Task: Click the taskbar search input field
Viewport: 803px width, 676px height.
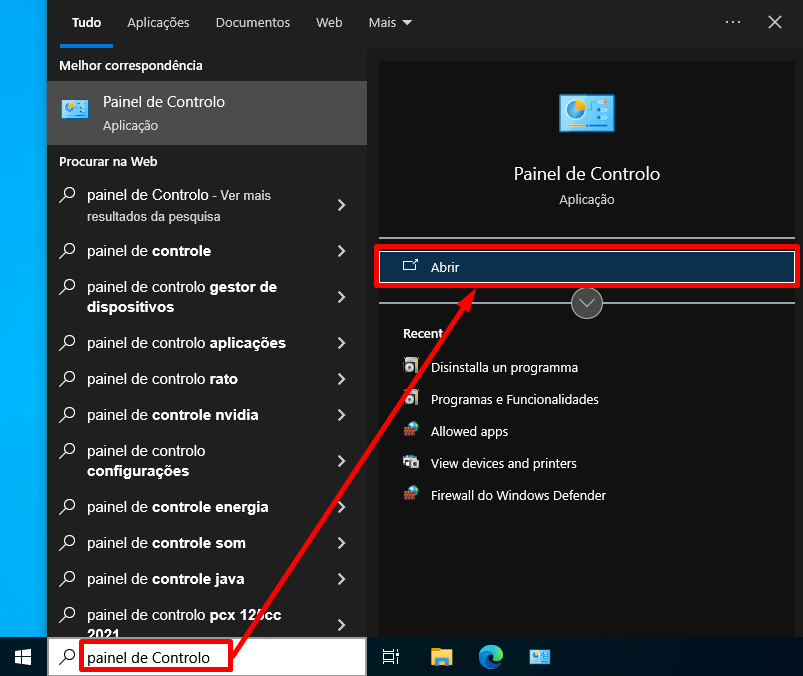Action: pyautogui.click(x=207, y=657)
